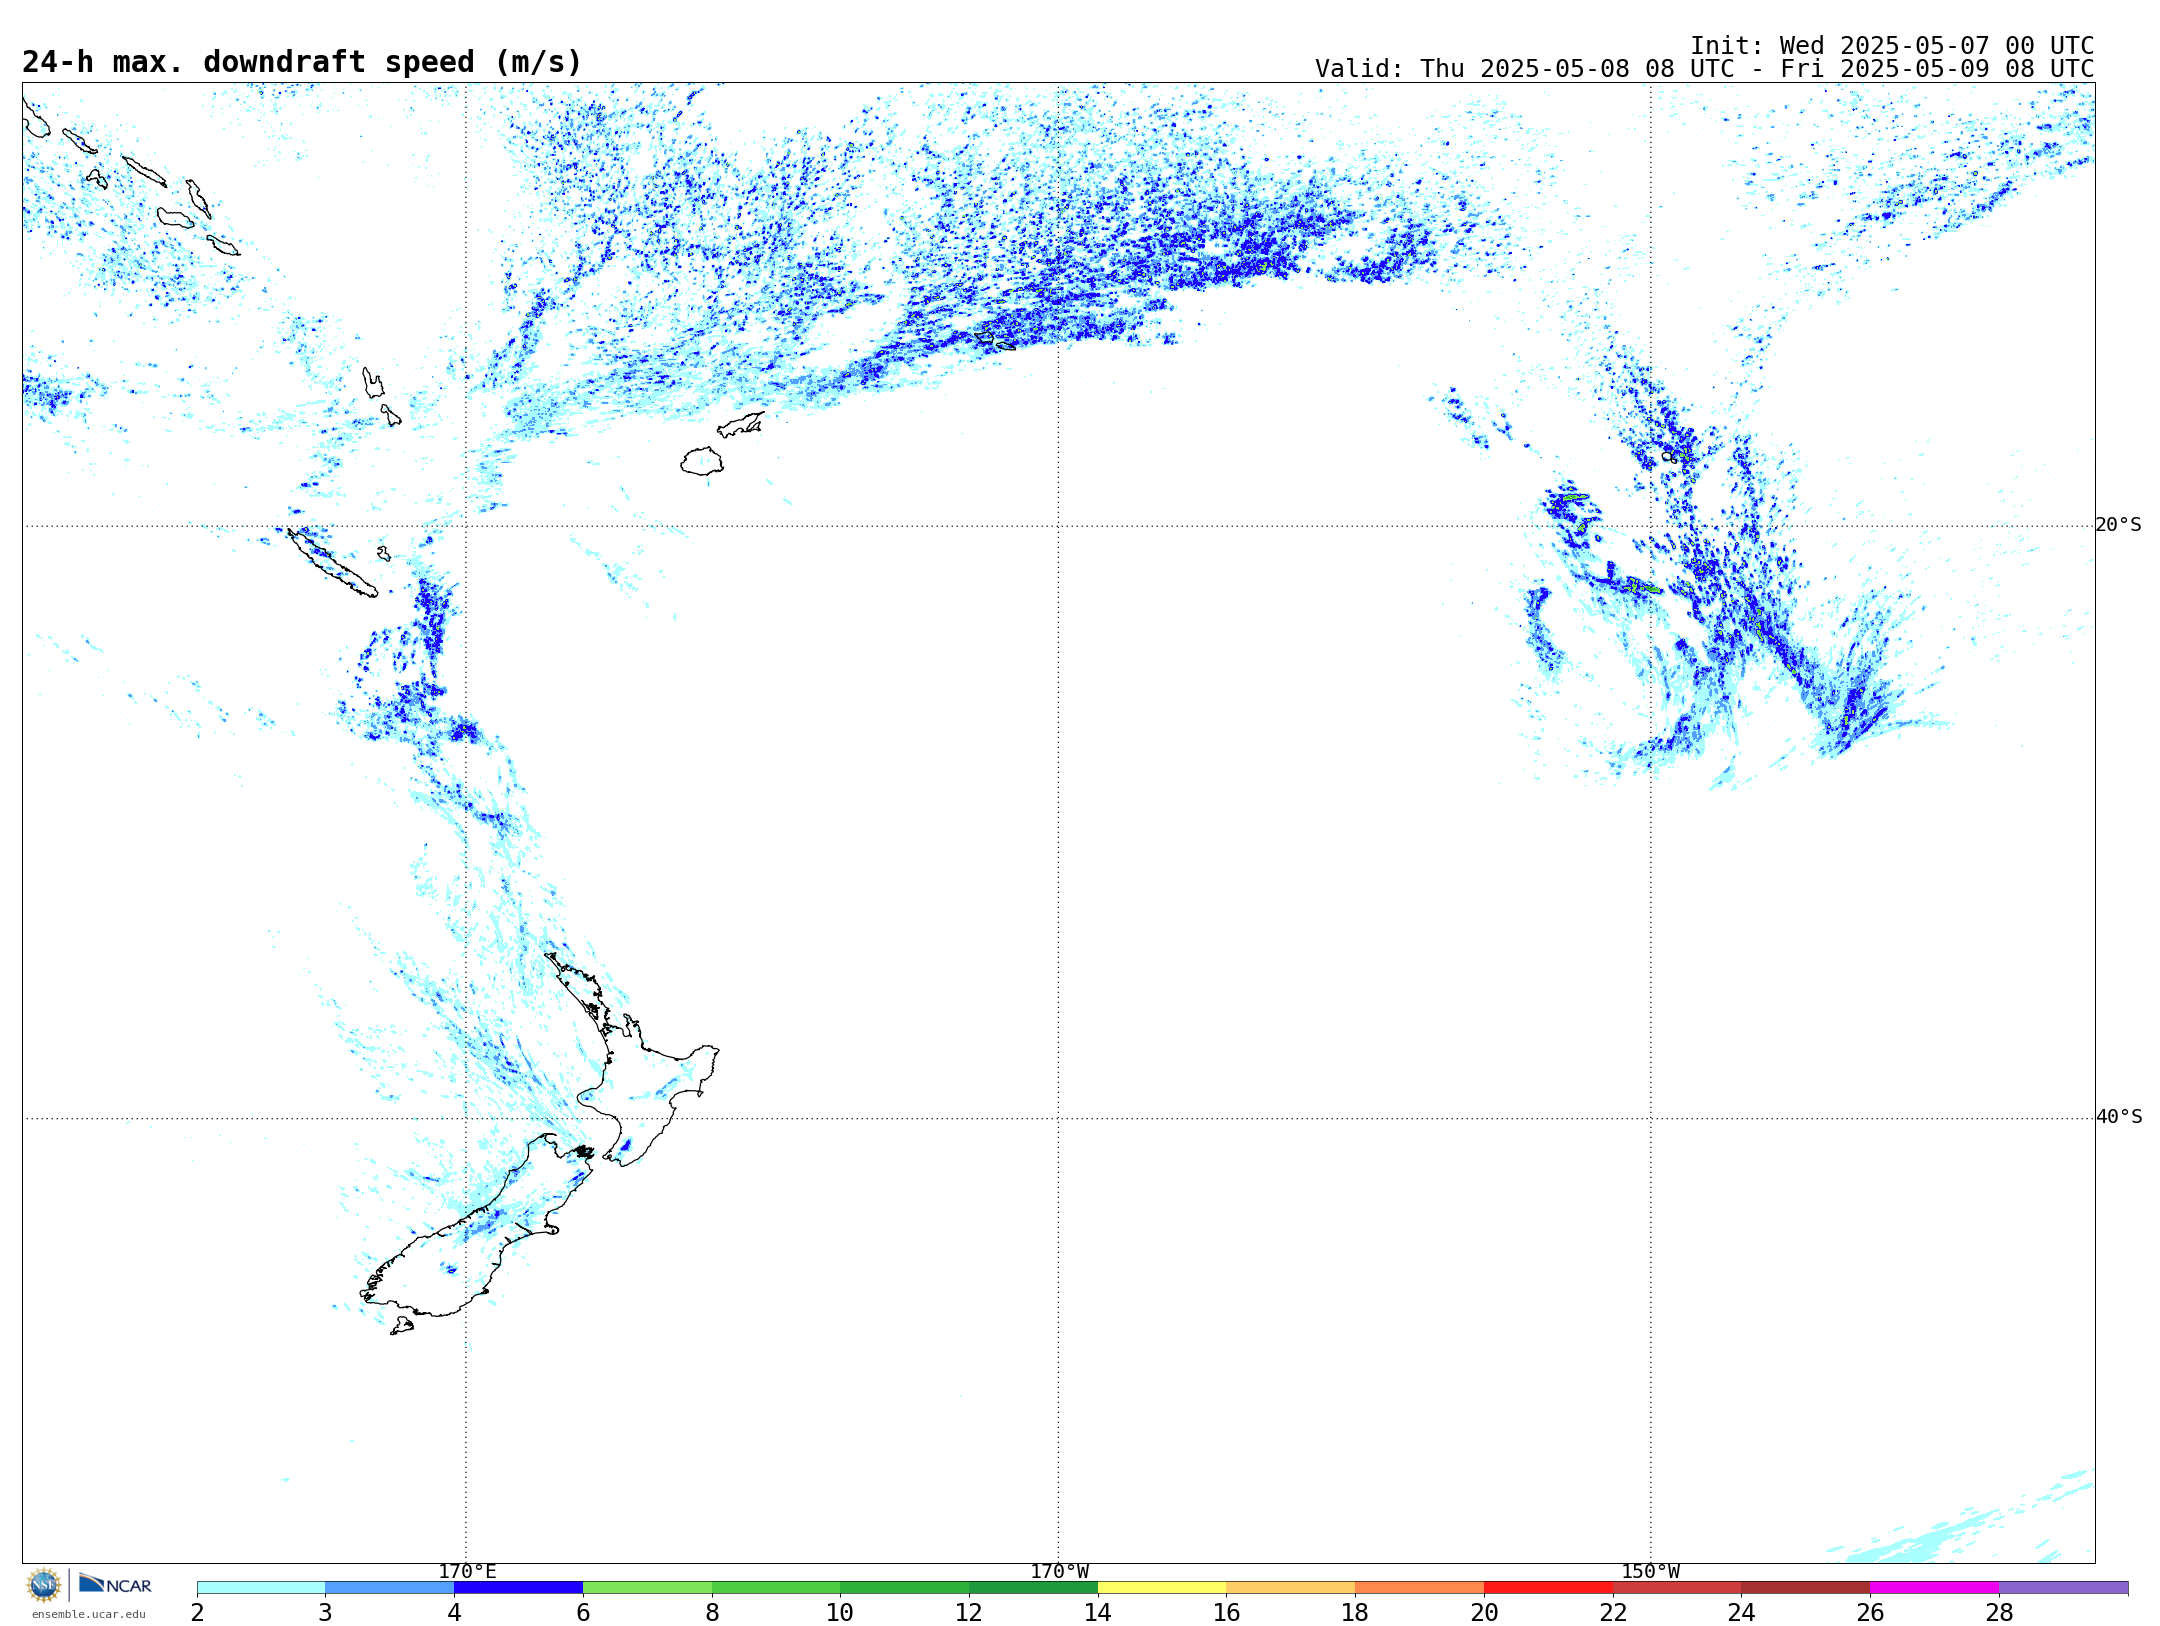Click the colorbar tick label 14
This screenshot has width=2160, height=1626.
[1098, 1612]
